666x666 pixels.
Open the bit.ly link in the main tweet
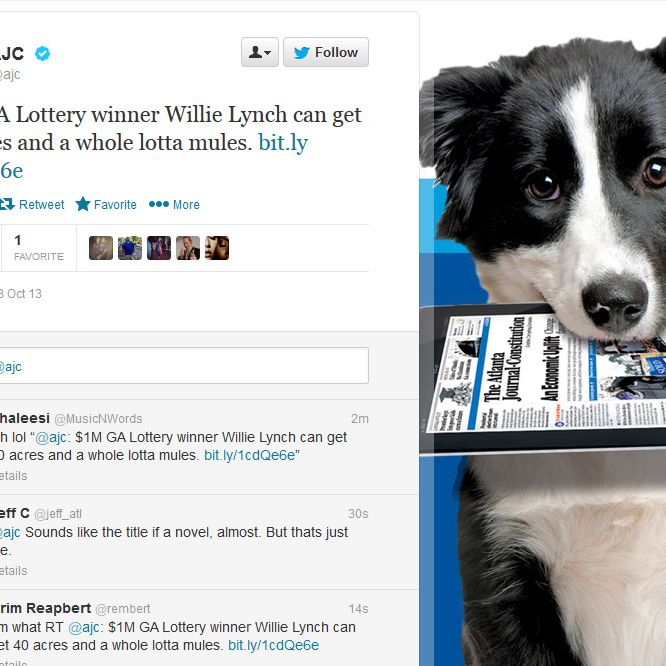point(283,143)
